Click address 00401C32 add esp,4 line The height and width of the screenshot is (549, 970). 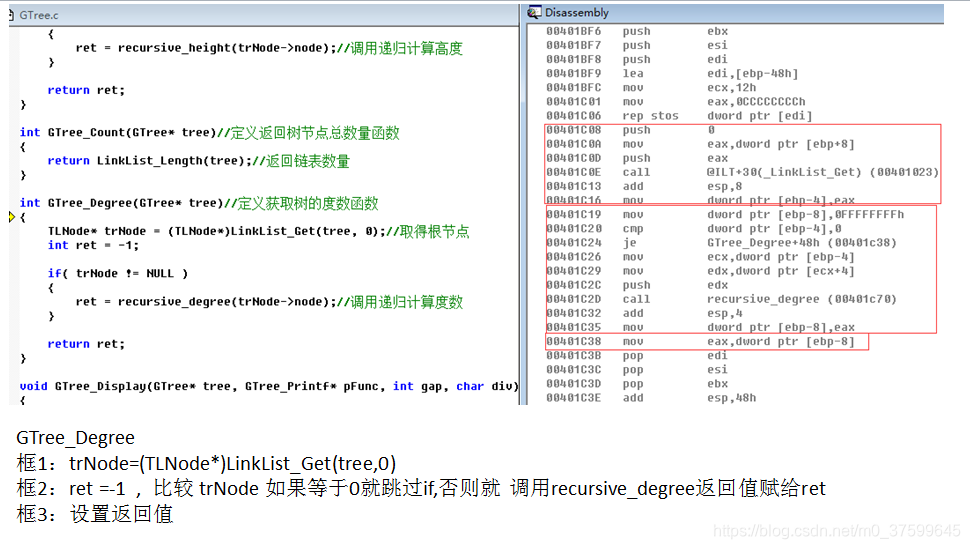pos(644,313)
